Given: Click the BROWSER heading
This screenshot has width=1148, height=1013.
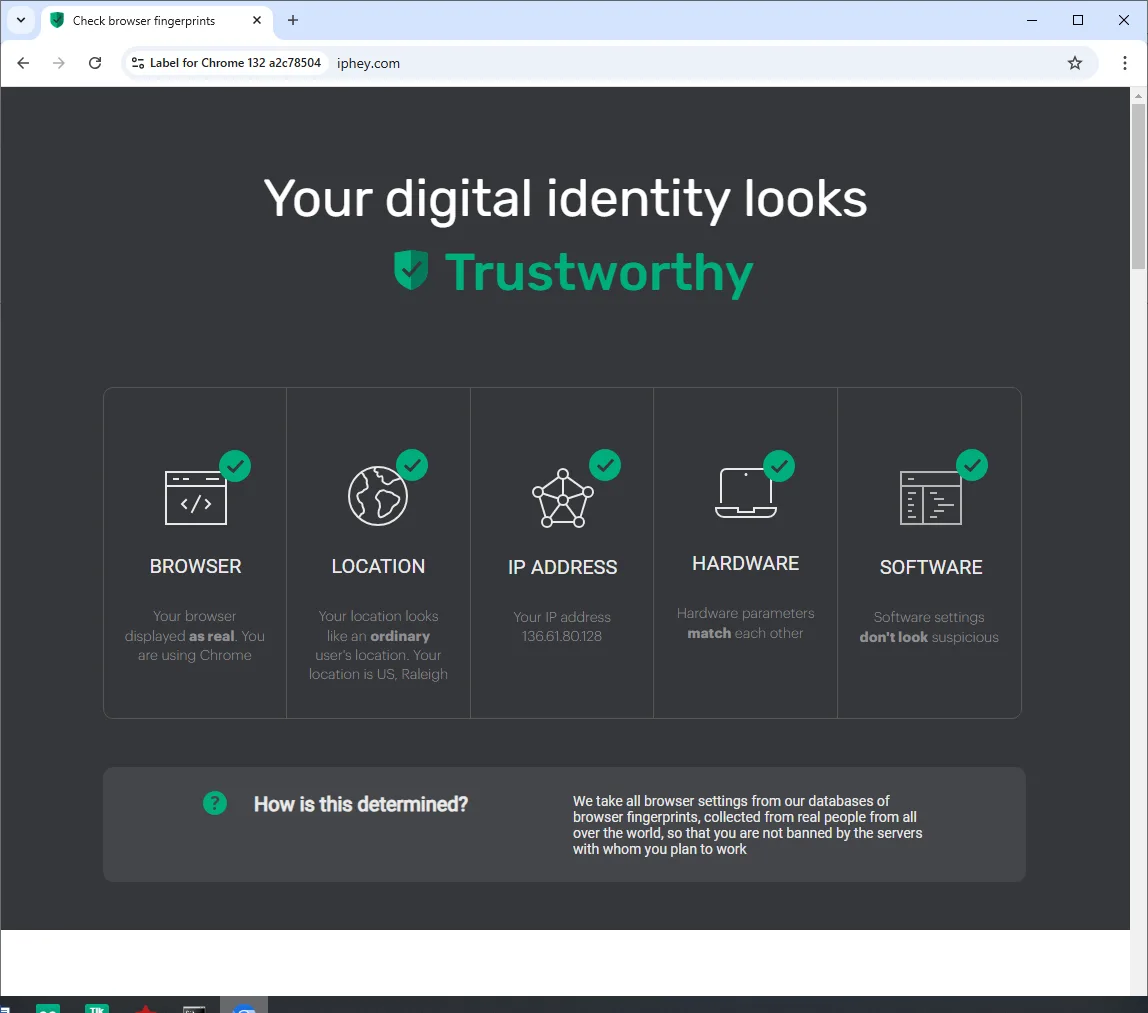Looking at the screenshot, I should [195, 567].
